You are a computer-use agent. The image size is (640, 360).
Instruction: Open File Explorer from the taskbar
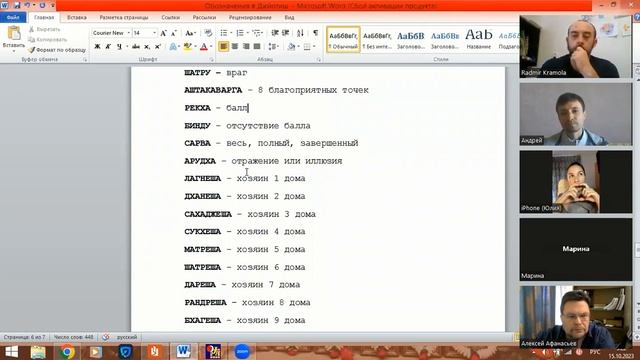[x=38, y=351]
